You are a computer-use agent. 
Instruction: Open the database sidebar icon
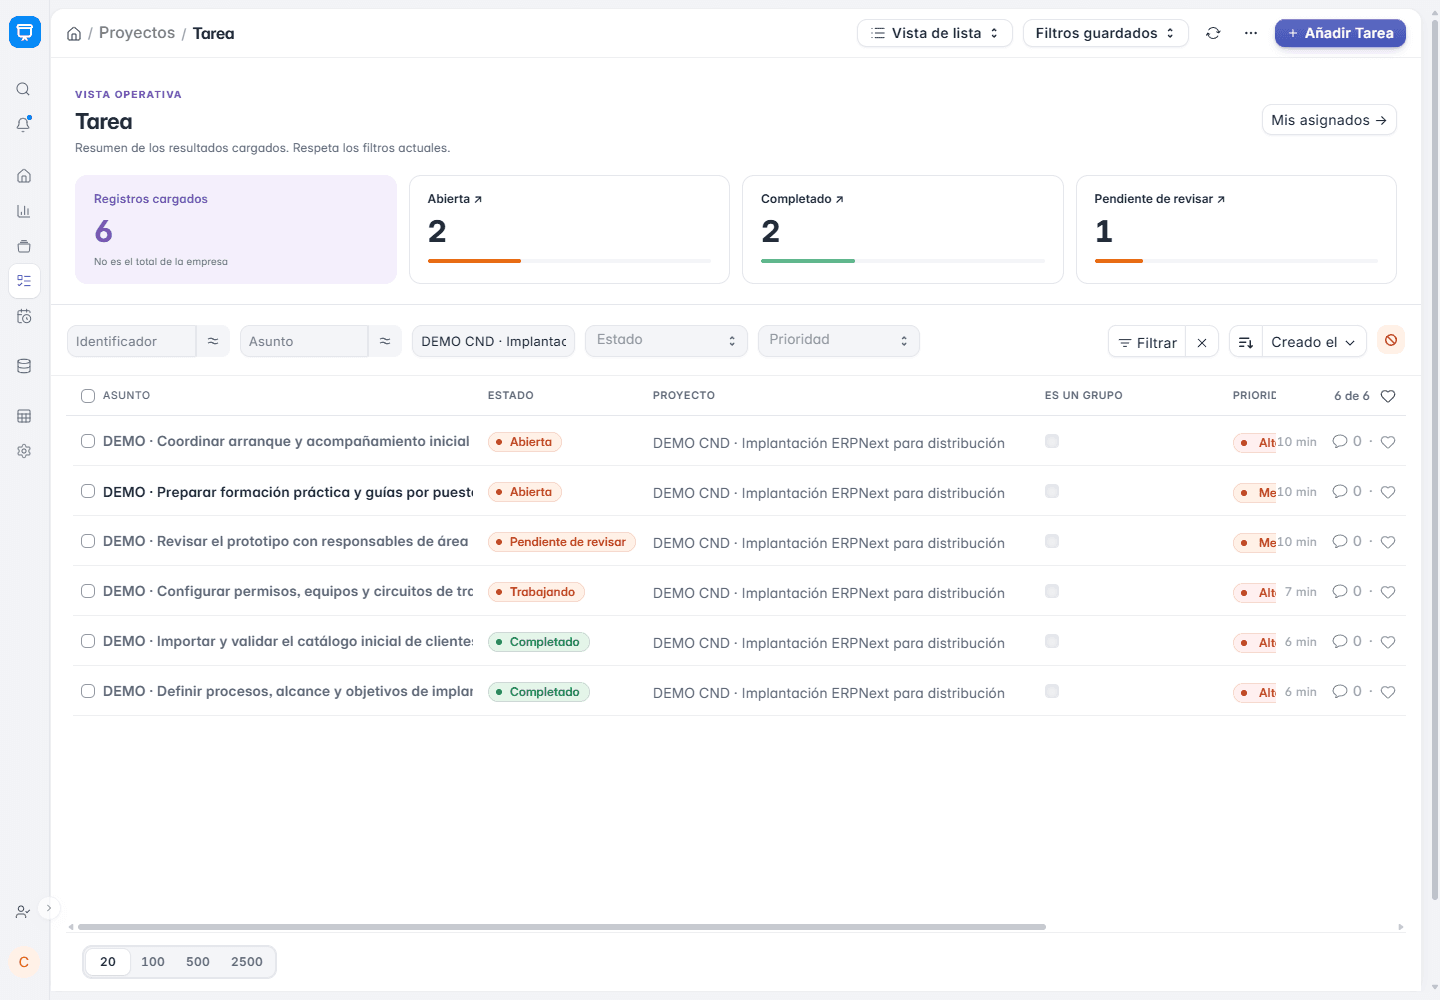24,366
